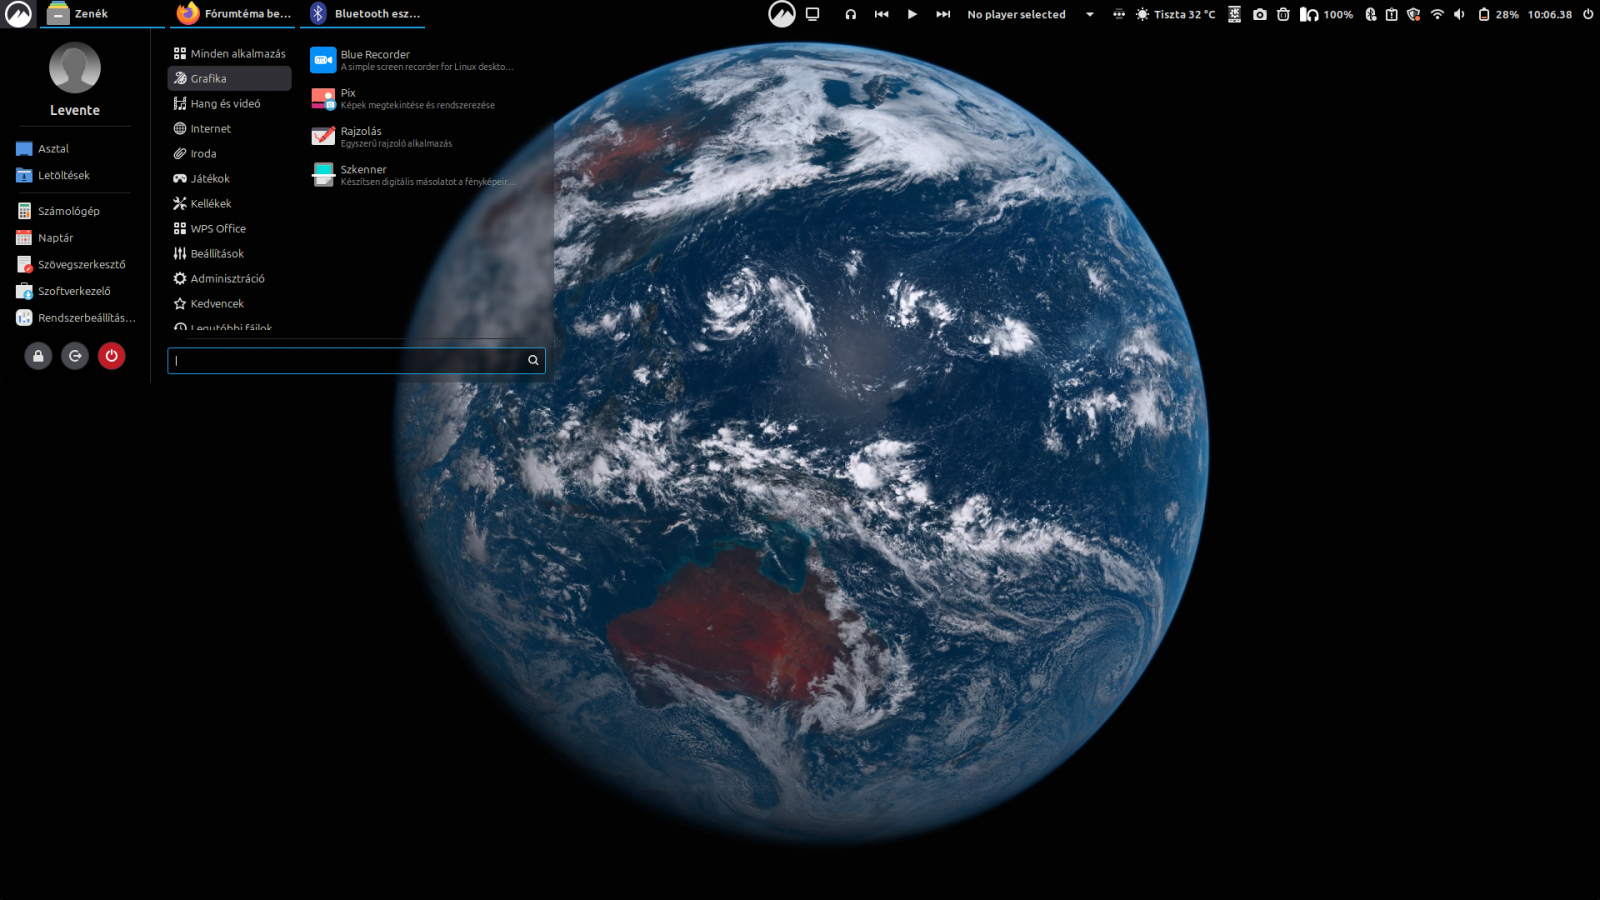Open the Kedvencek favorites category
Viewport: 1600px width, 900px height.
click(x=230, y=304)
